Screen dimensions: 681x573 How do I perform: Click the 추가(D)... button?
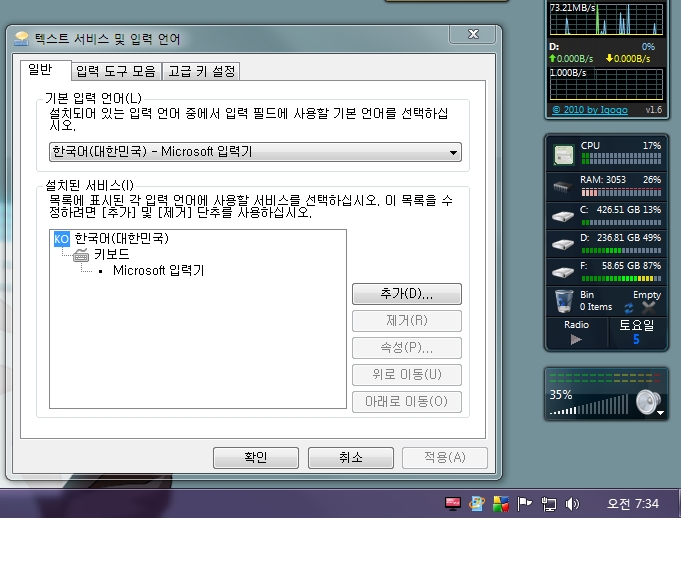click(407, 294)
